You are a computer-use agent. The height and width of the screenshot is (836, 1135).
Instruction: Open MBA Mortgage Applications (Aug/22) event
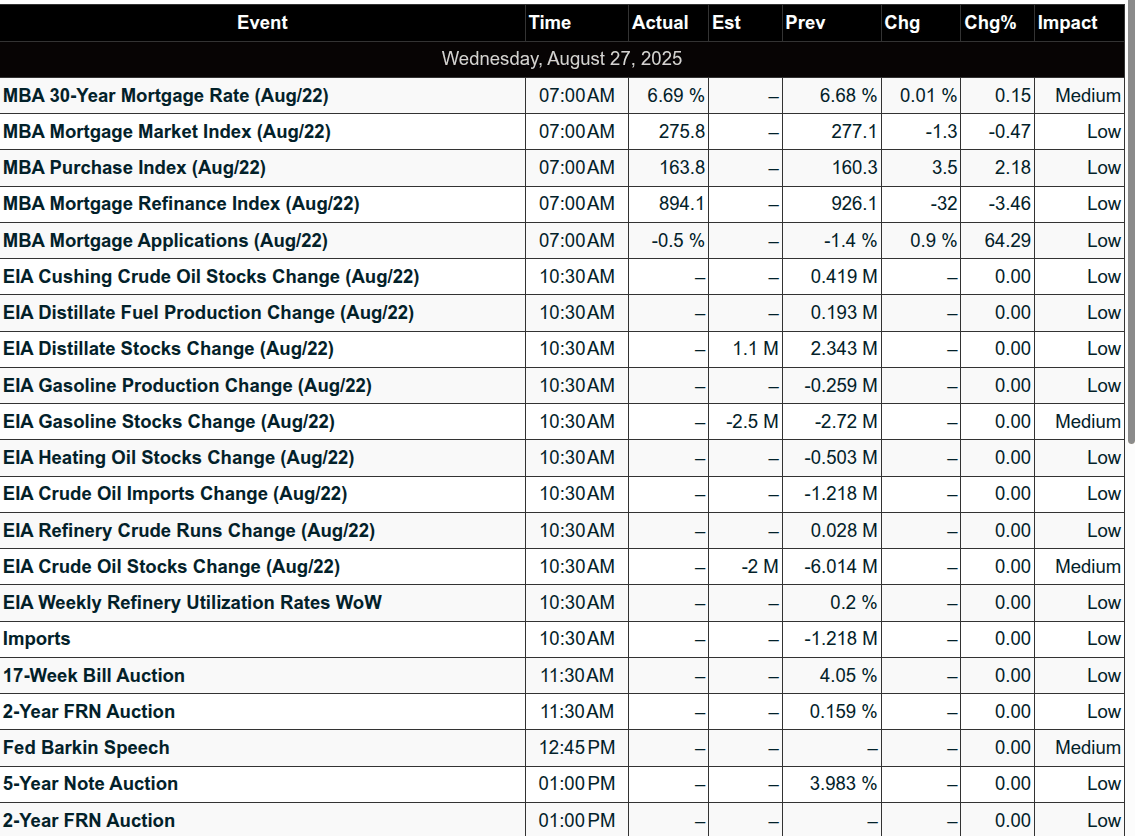click(165, 240)
